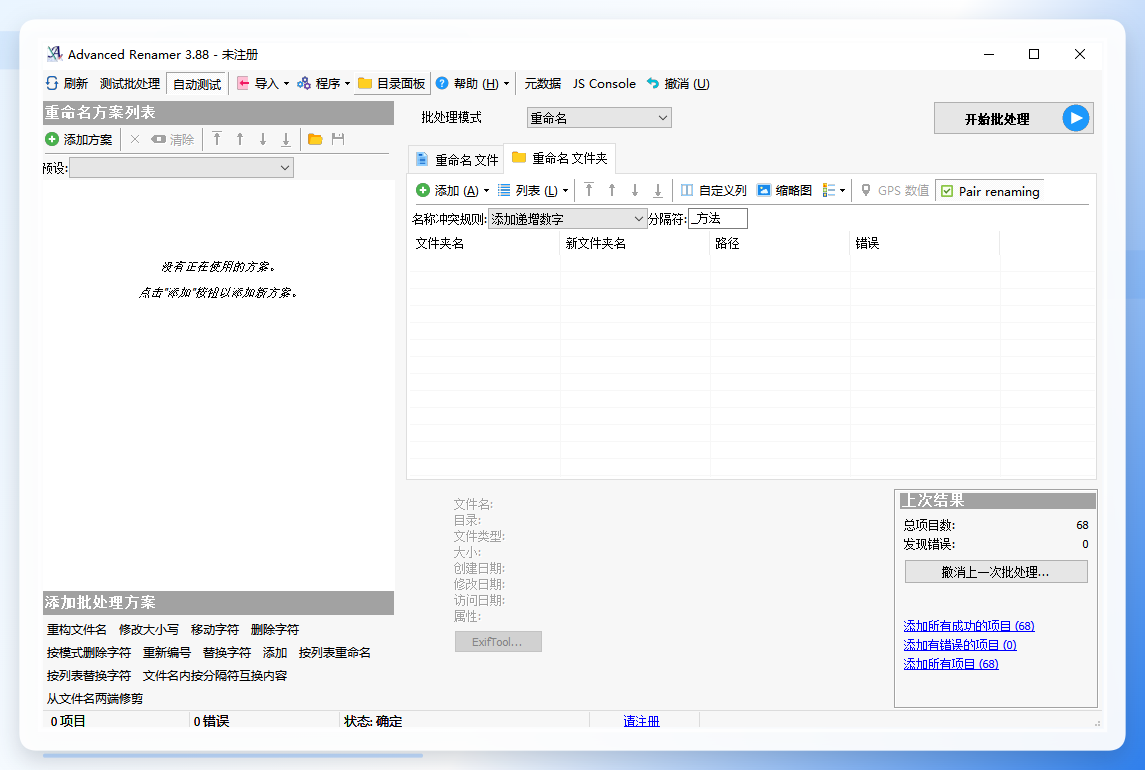Click the 开始批处理 play icon
This screenshot has height=770, width=1145.
pos(1075,118)
